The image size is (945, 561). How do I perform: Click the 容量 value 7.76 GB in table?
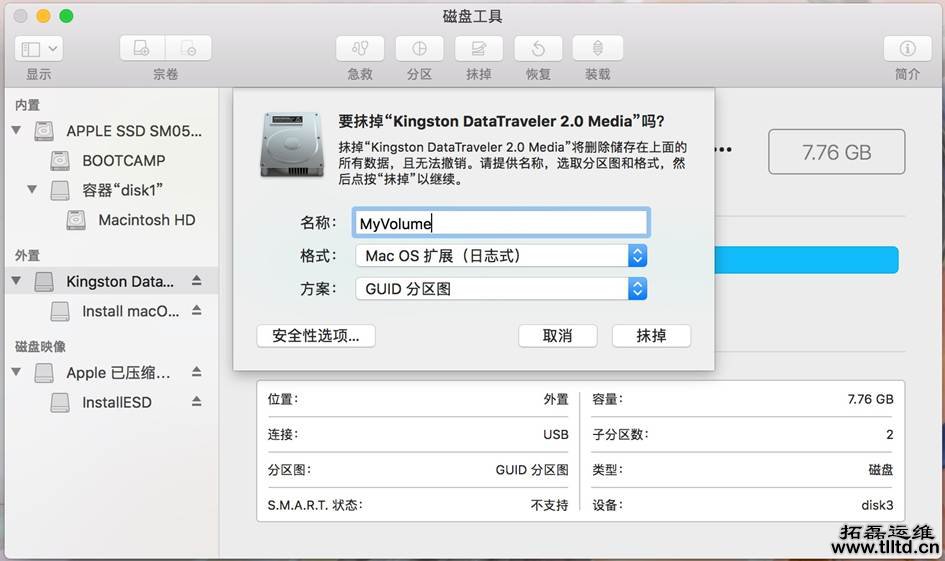(x=870, y=399)
